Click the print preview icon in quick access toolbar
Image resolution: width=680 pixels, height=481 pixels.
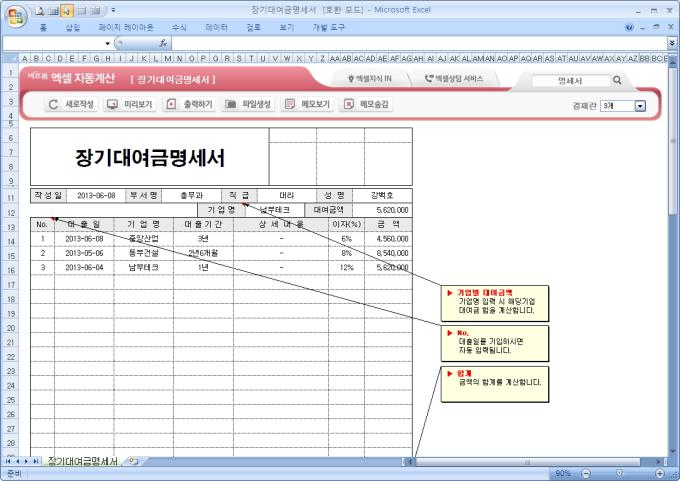(x=40, y=11)
